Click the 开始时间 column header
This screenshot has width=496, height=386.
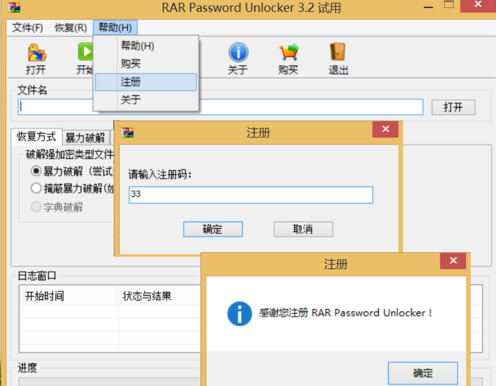[x=68, y=296]
